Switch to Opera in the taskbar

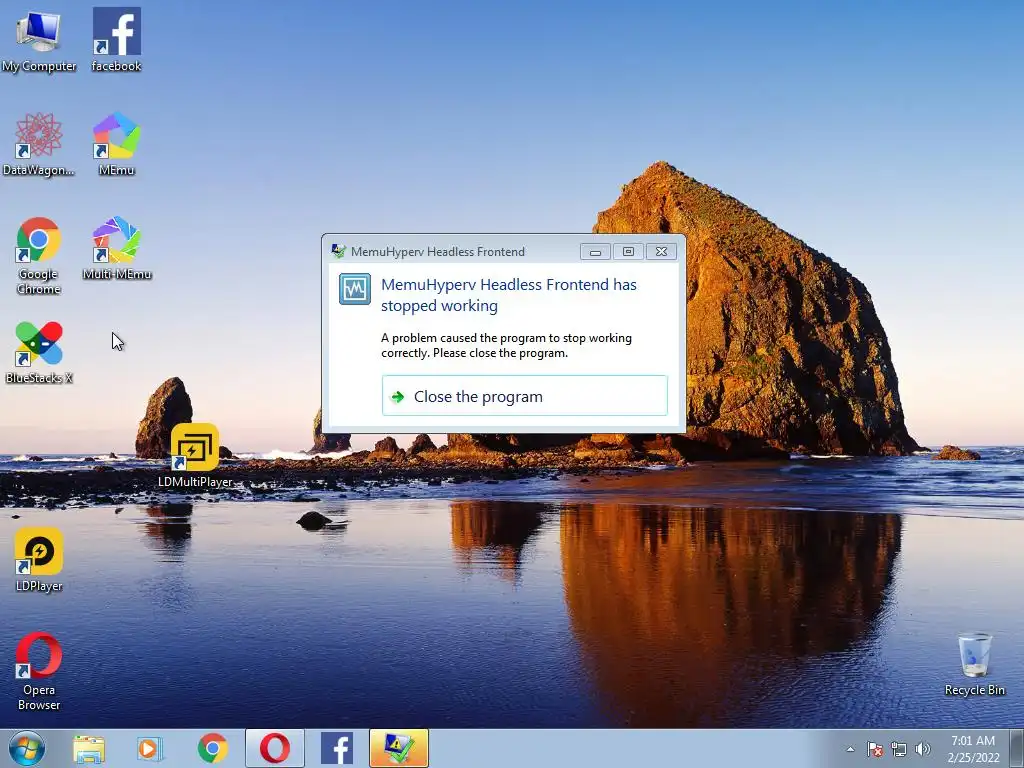275,748
